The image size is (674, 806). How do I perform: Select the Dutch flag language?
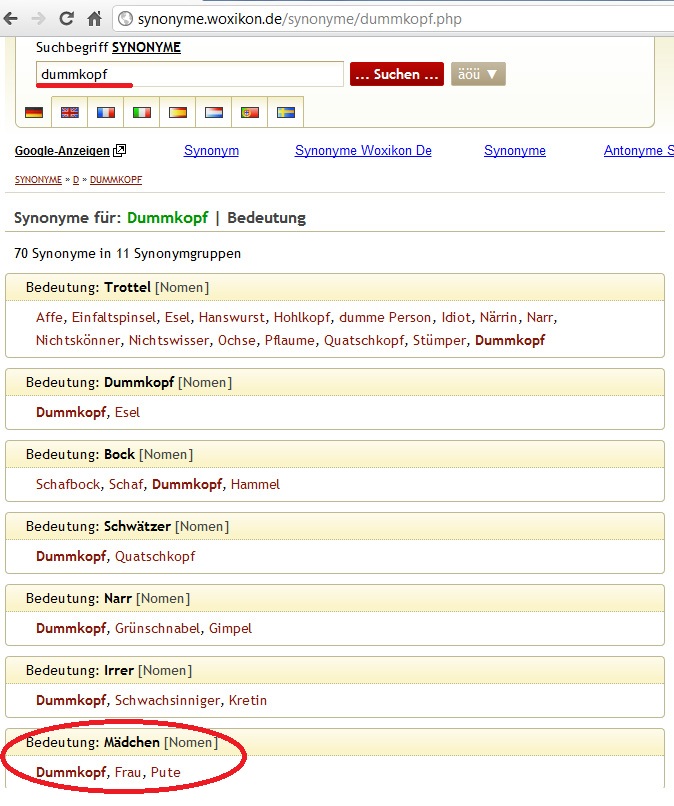point(214,113)
